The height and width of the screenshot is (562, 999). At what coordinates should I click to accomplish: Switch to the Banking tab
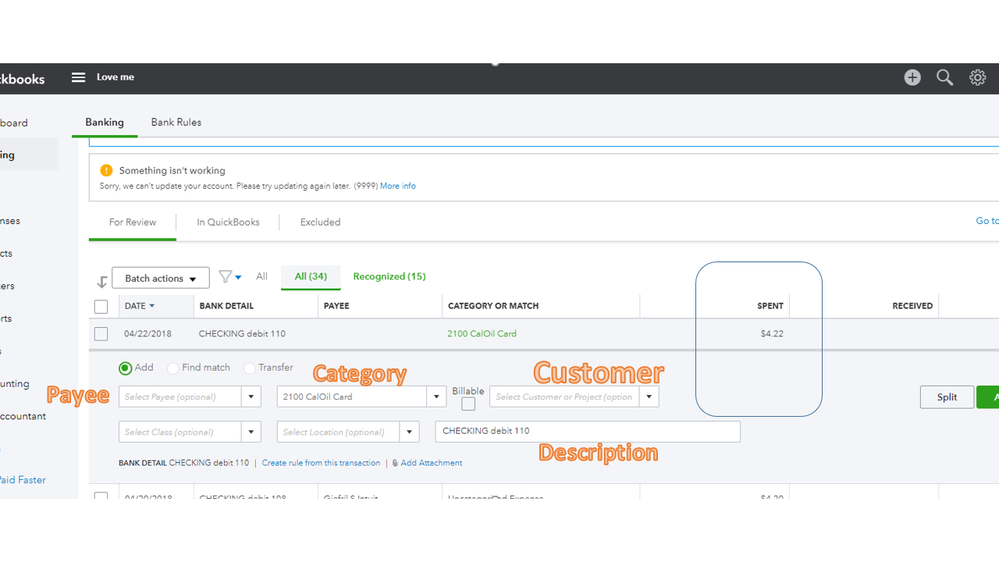pos(104,122)
